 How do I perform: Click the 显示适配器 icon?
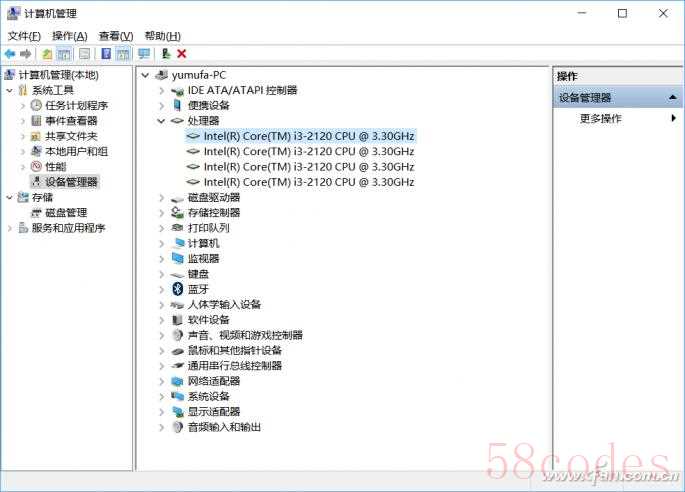click(x=177, y=412)
